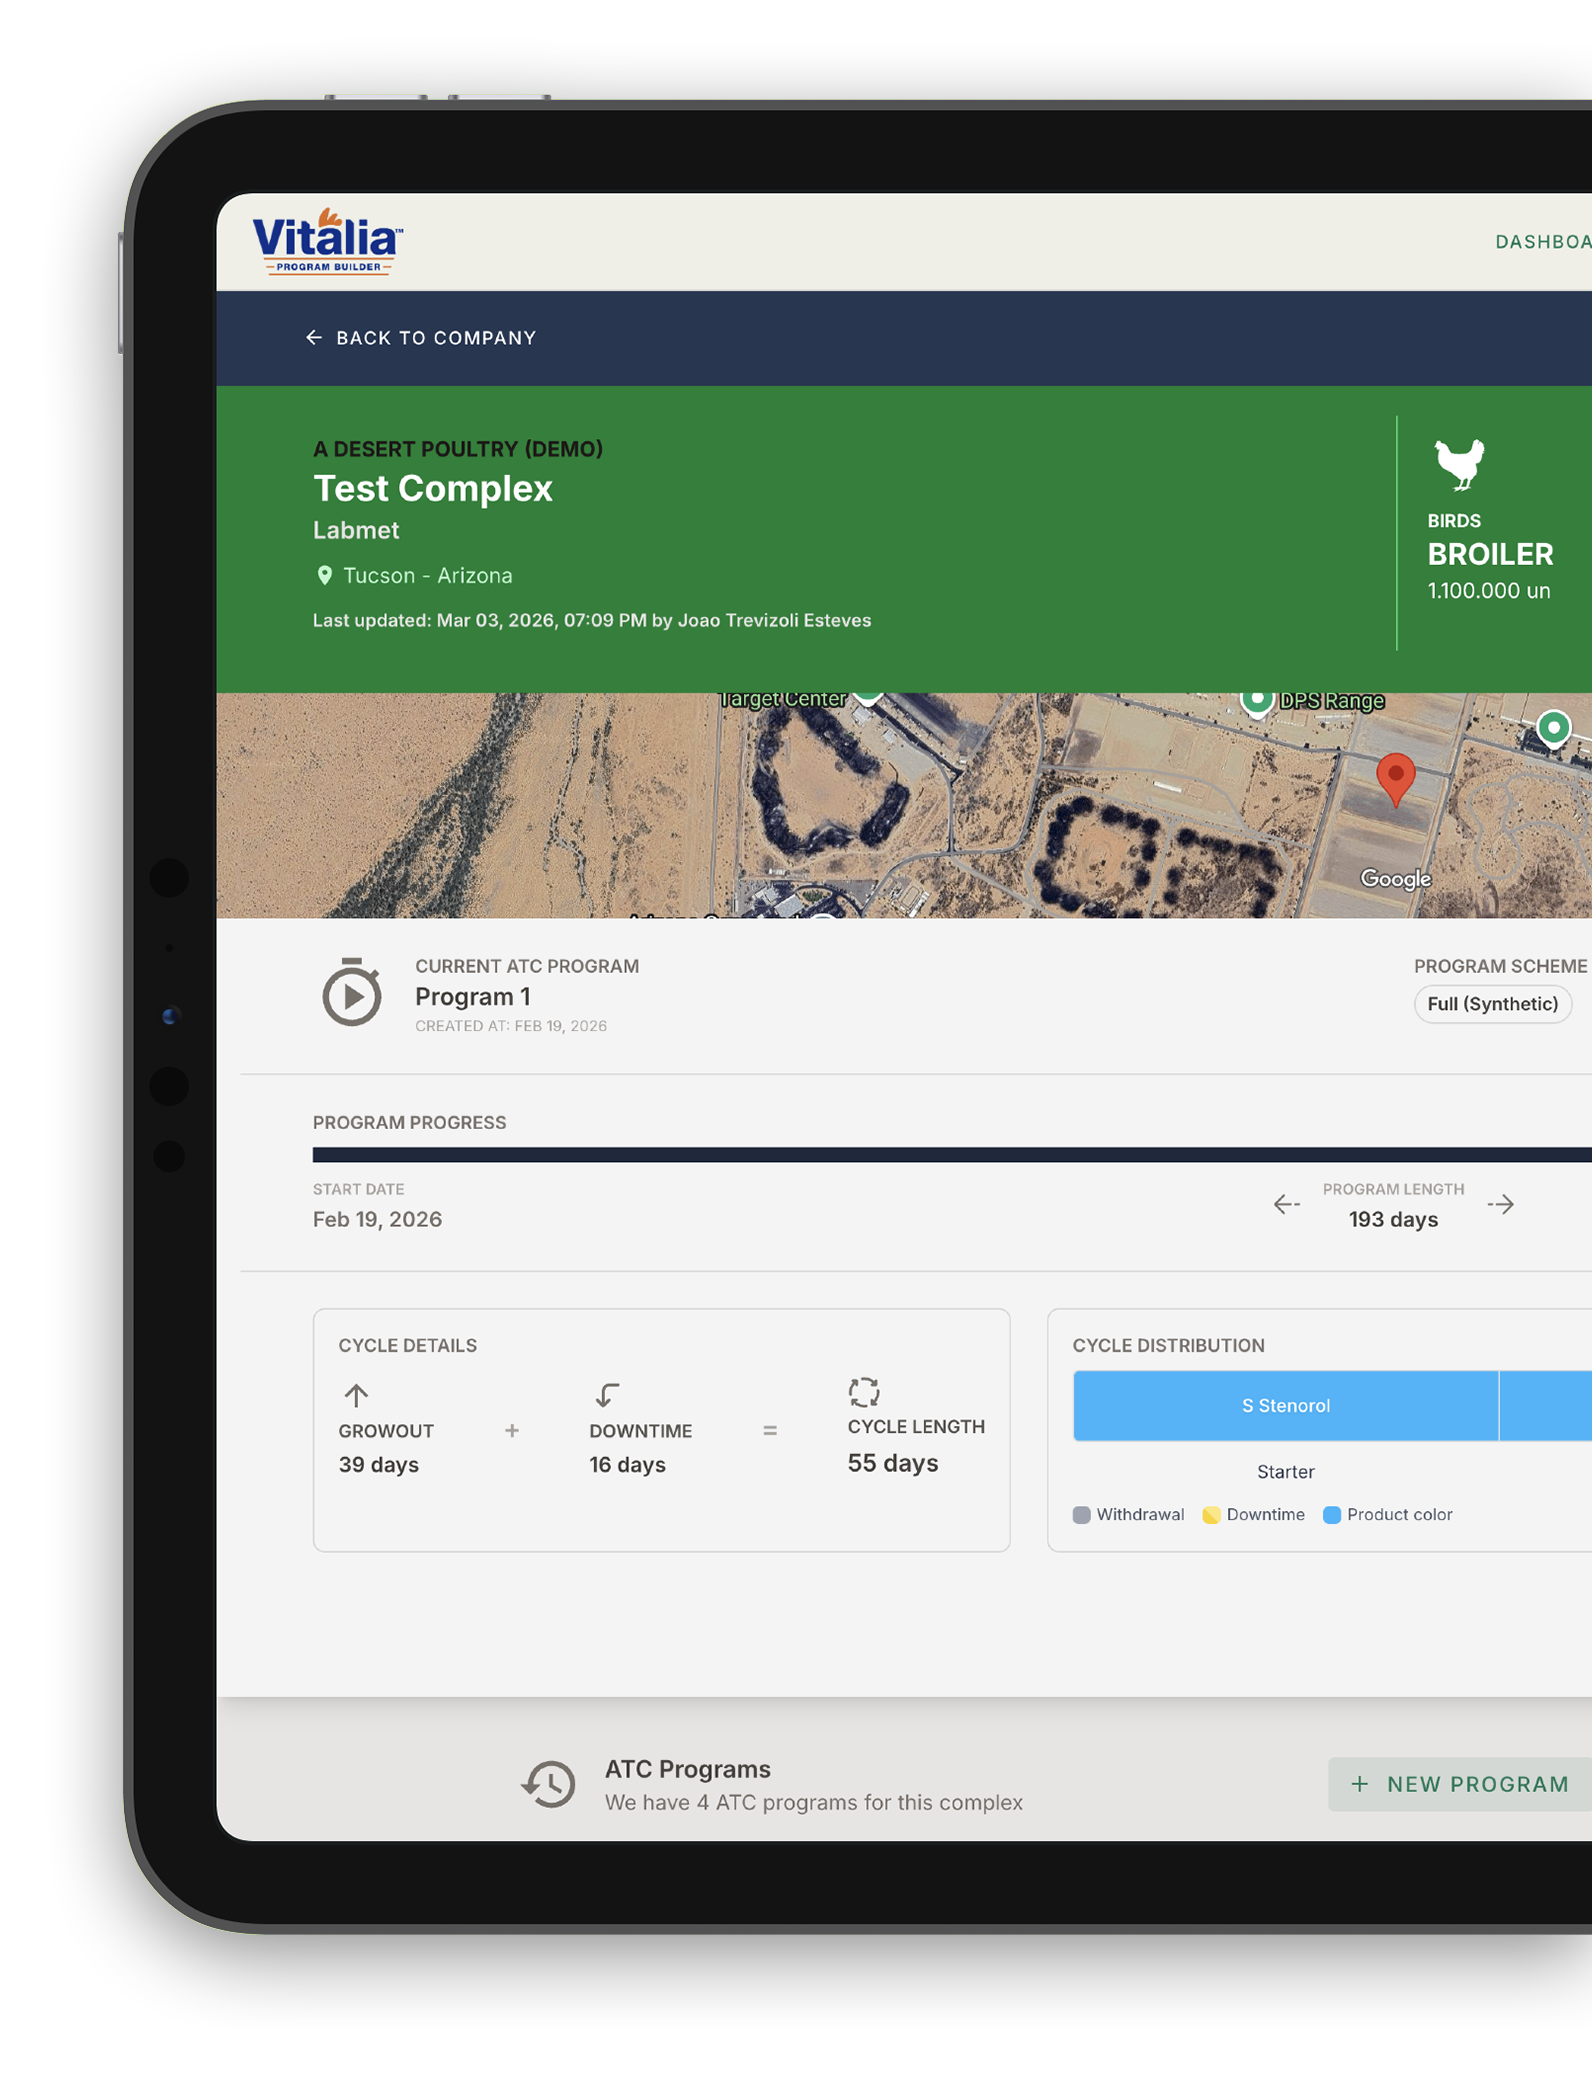The height and width of the screenshot is (2074, 1592).
Task: Click the 1.100.000 un bird count
Action: coord(1489,591)
